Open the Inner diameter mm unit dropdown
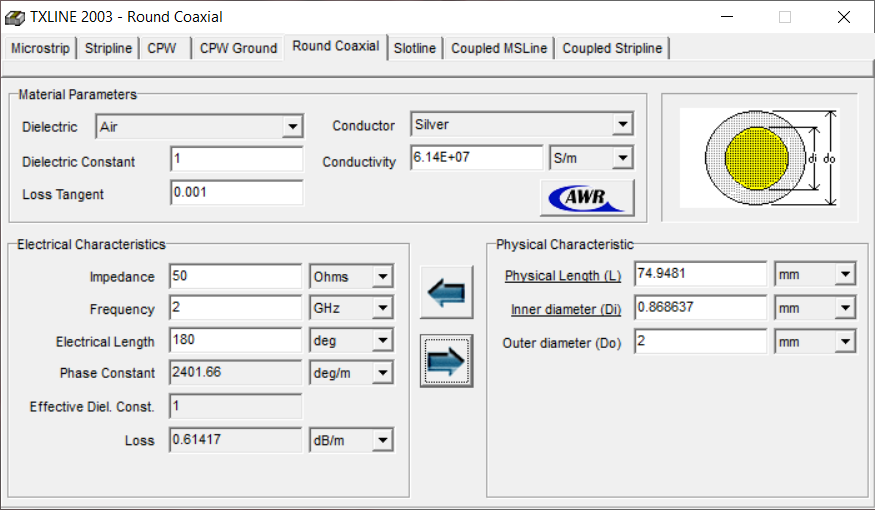 pos(845,308)
